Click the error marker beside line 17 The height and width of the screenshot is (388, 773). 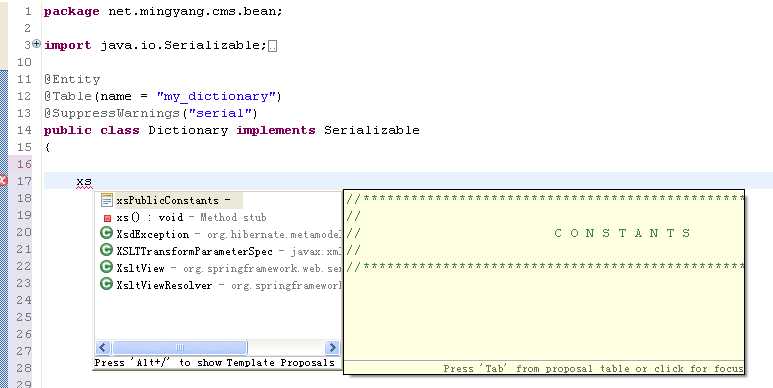tap(3, 181)
